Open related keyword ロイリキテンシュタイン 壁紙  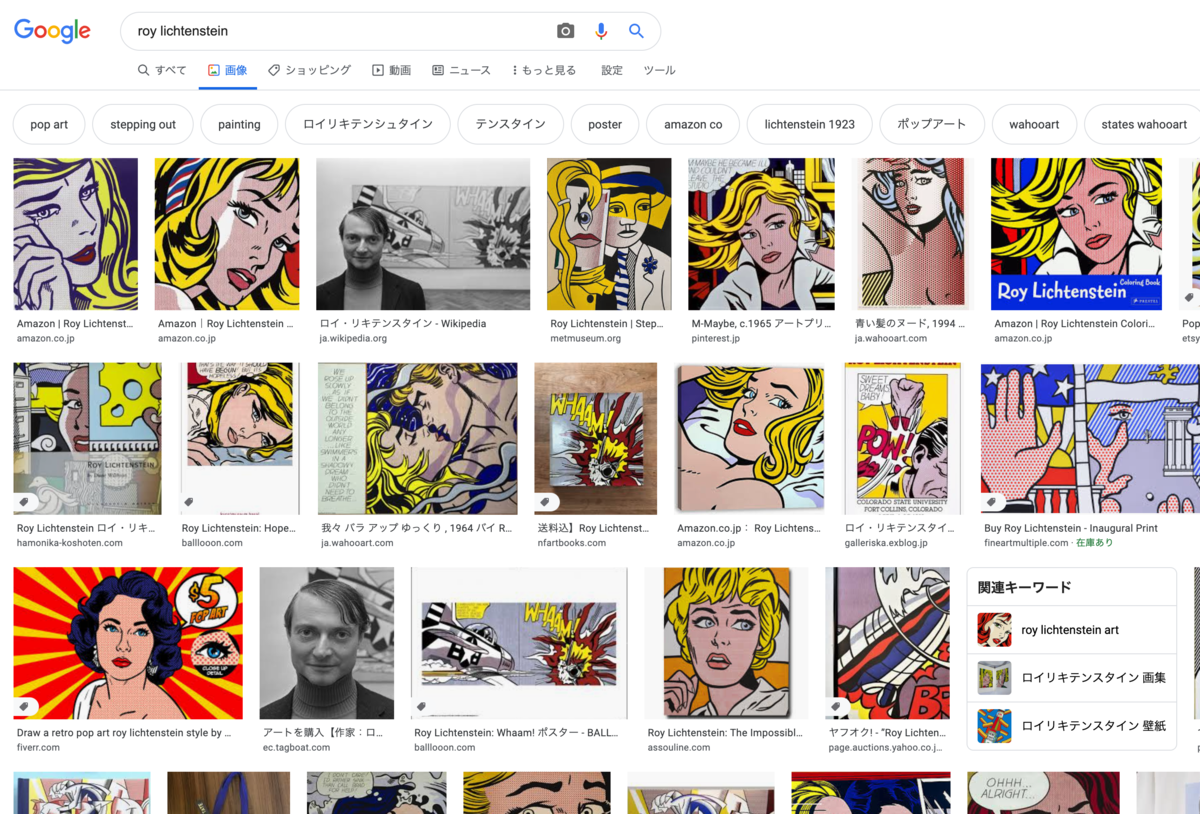point(1071,726)
